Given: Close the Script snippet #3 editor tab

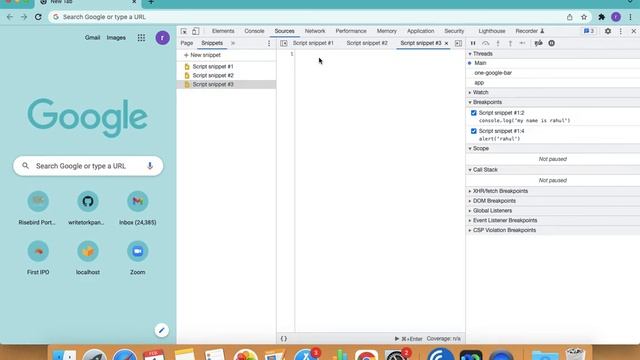Looking at the screenshot, I should [446, 43].
